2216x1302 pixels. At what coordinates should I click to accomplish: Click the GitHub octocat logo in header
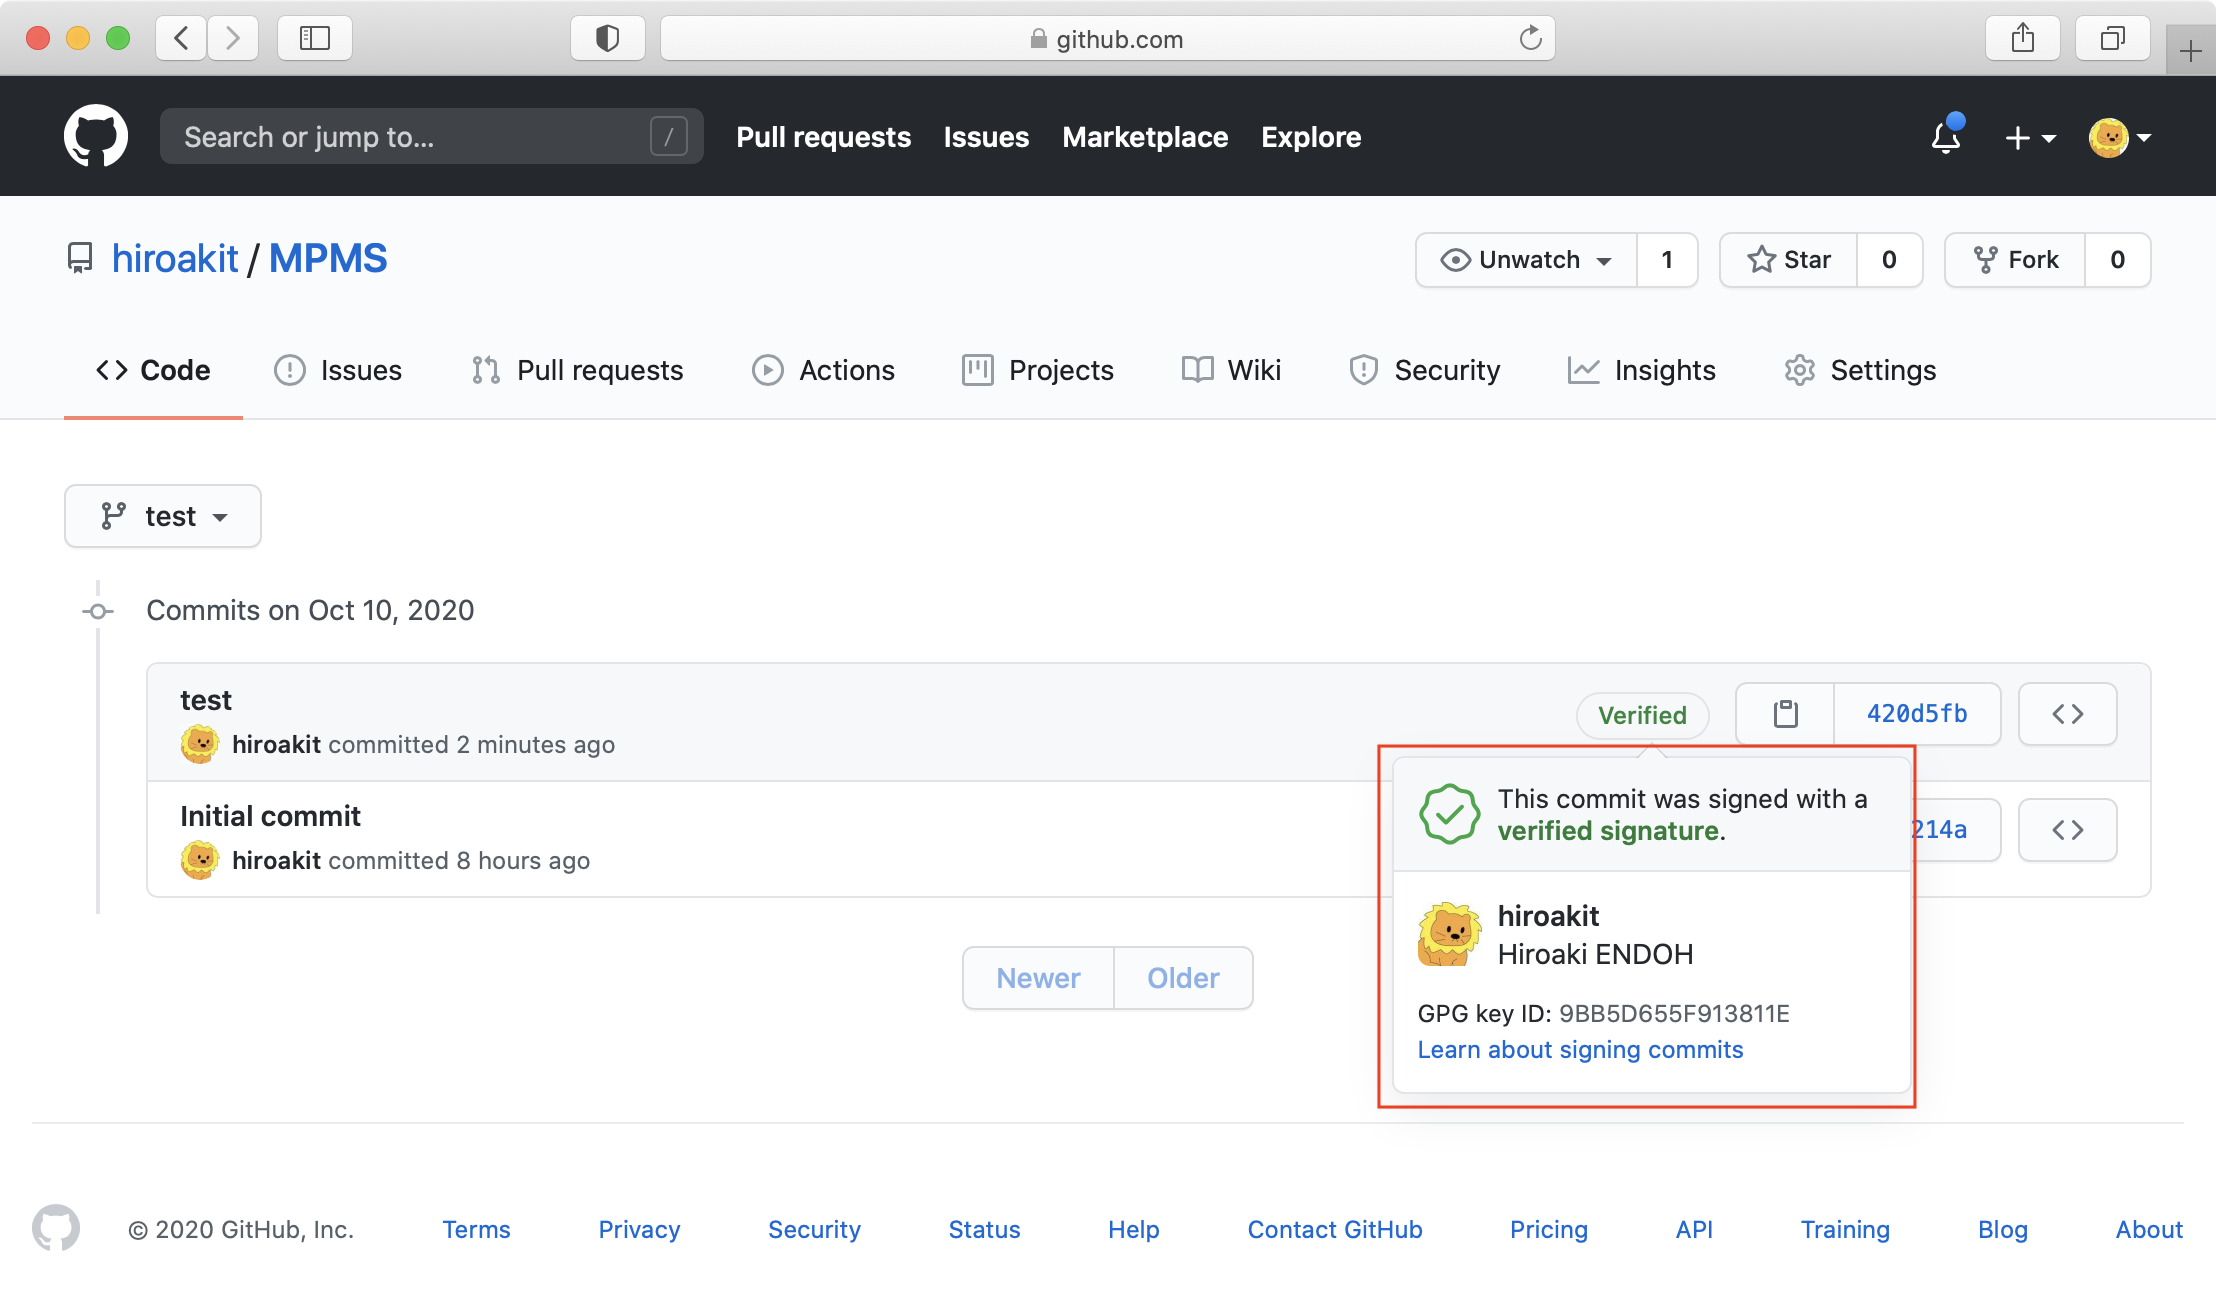tap(96, 136)
